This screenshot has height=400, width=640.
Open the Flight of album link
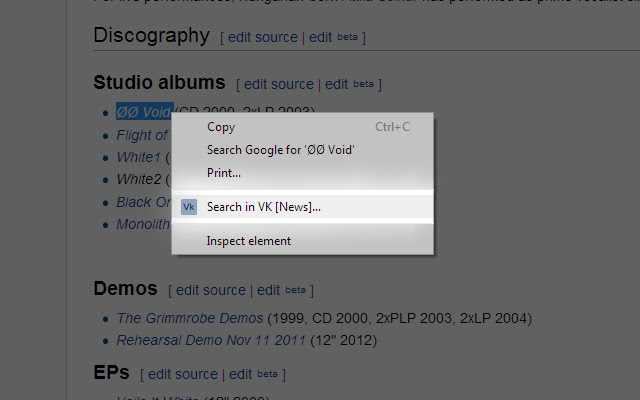point(142,135)
